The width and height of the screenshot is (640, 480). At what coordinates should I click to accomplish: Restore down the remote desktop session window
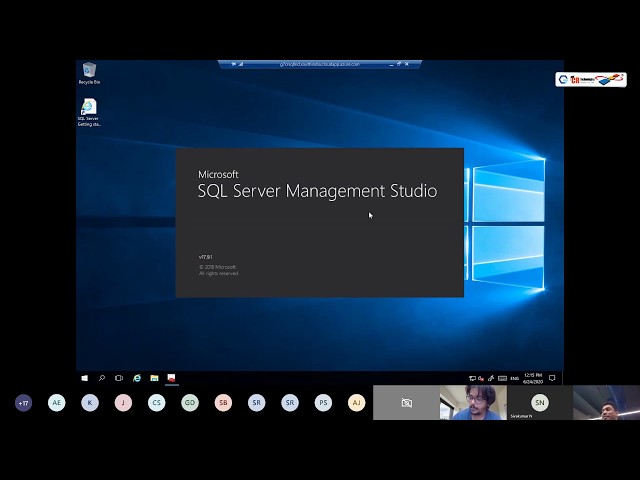399,64
